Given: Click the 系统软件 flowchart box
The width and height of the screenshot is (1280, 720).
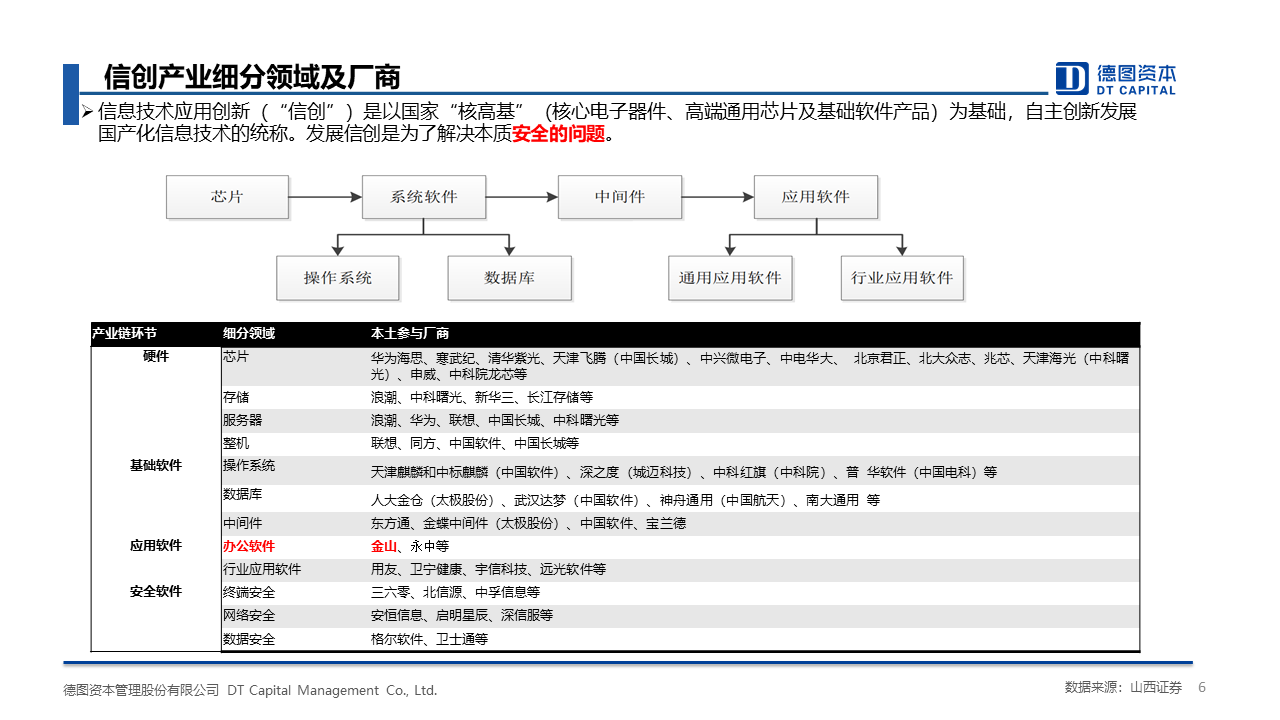Looking at the screenshot, I should coord(423,197).
